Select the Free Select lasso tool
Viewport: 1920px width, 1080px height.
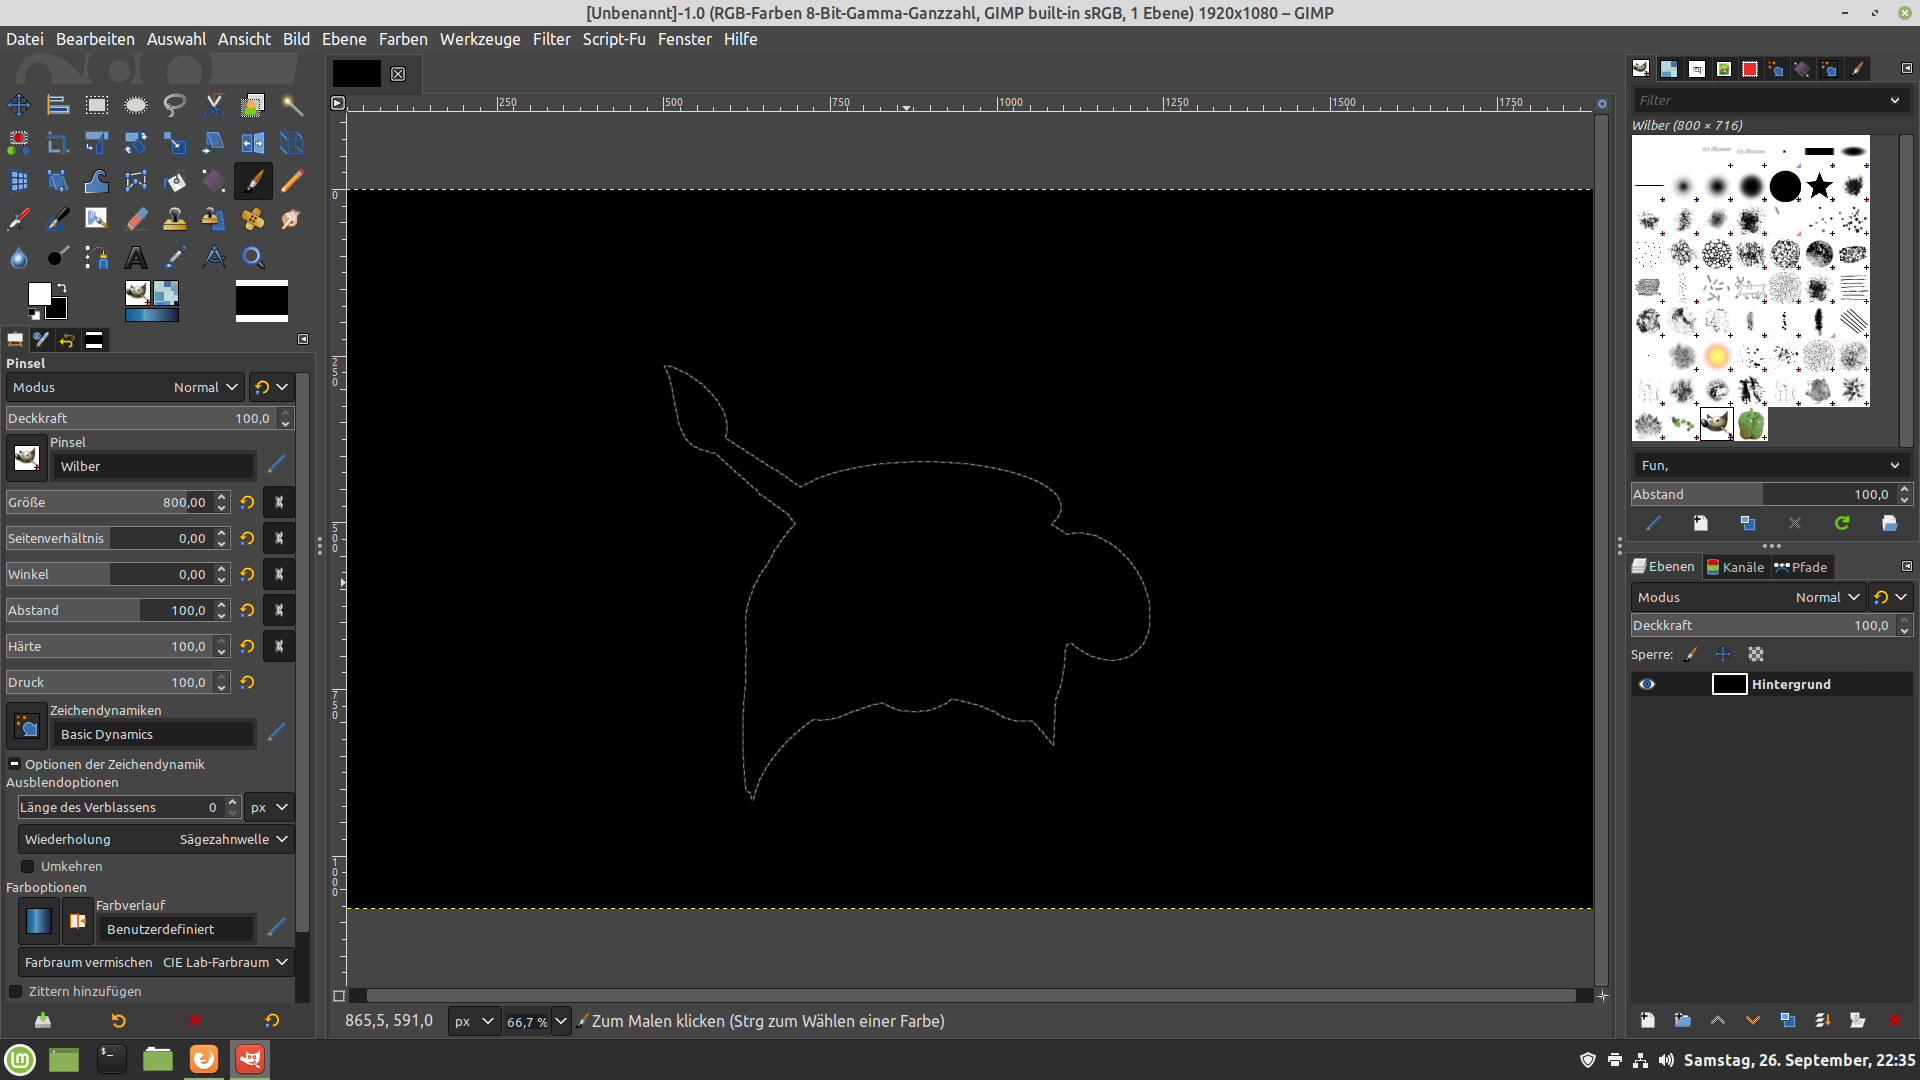[x=175, y=105]
